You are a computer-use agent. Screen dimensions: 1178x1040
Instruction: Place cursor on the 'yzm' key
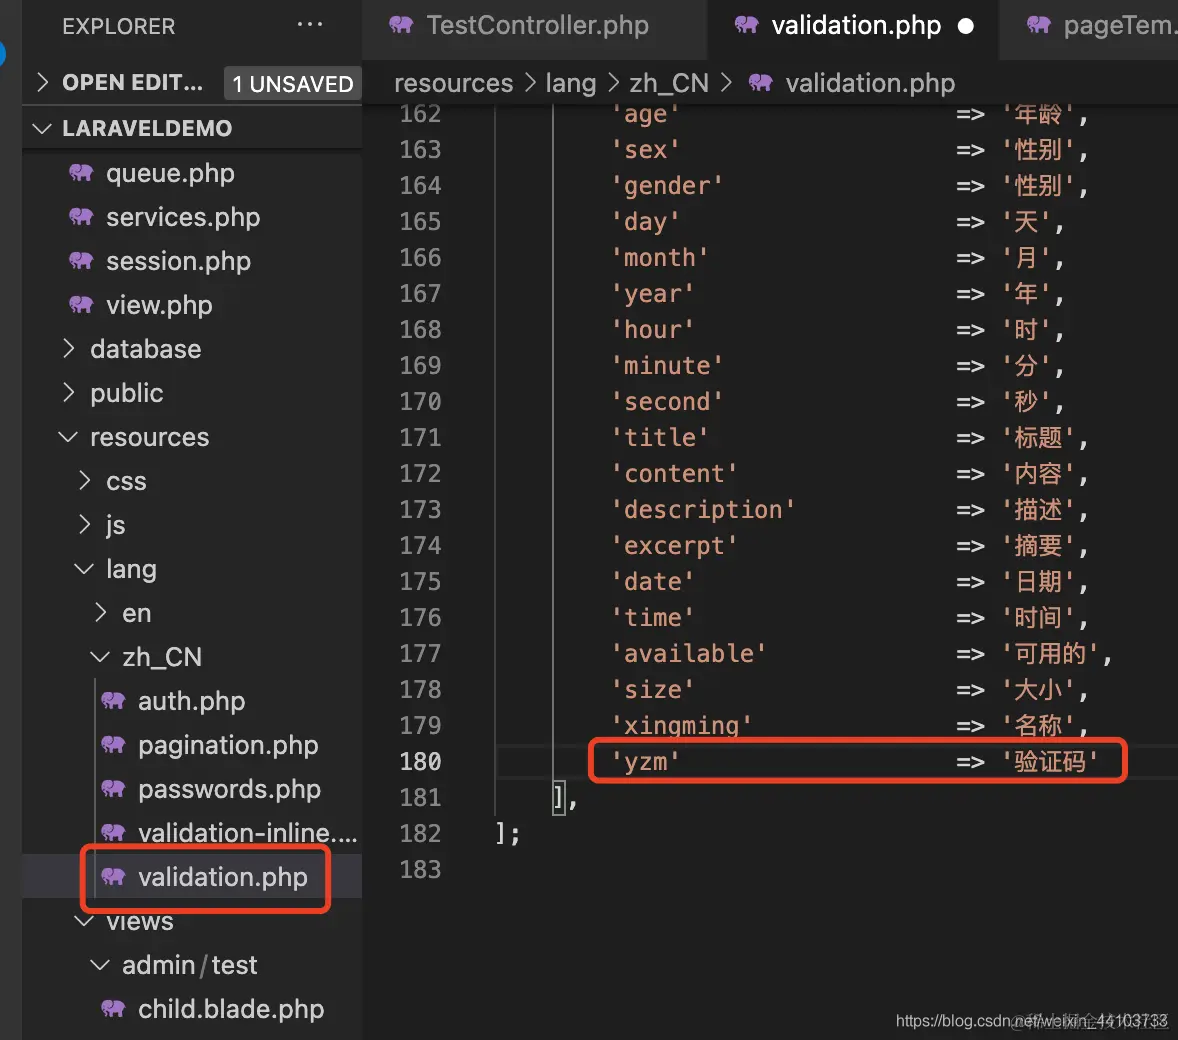[645, 762]
